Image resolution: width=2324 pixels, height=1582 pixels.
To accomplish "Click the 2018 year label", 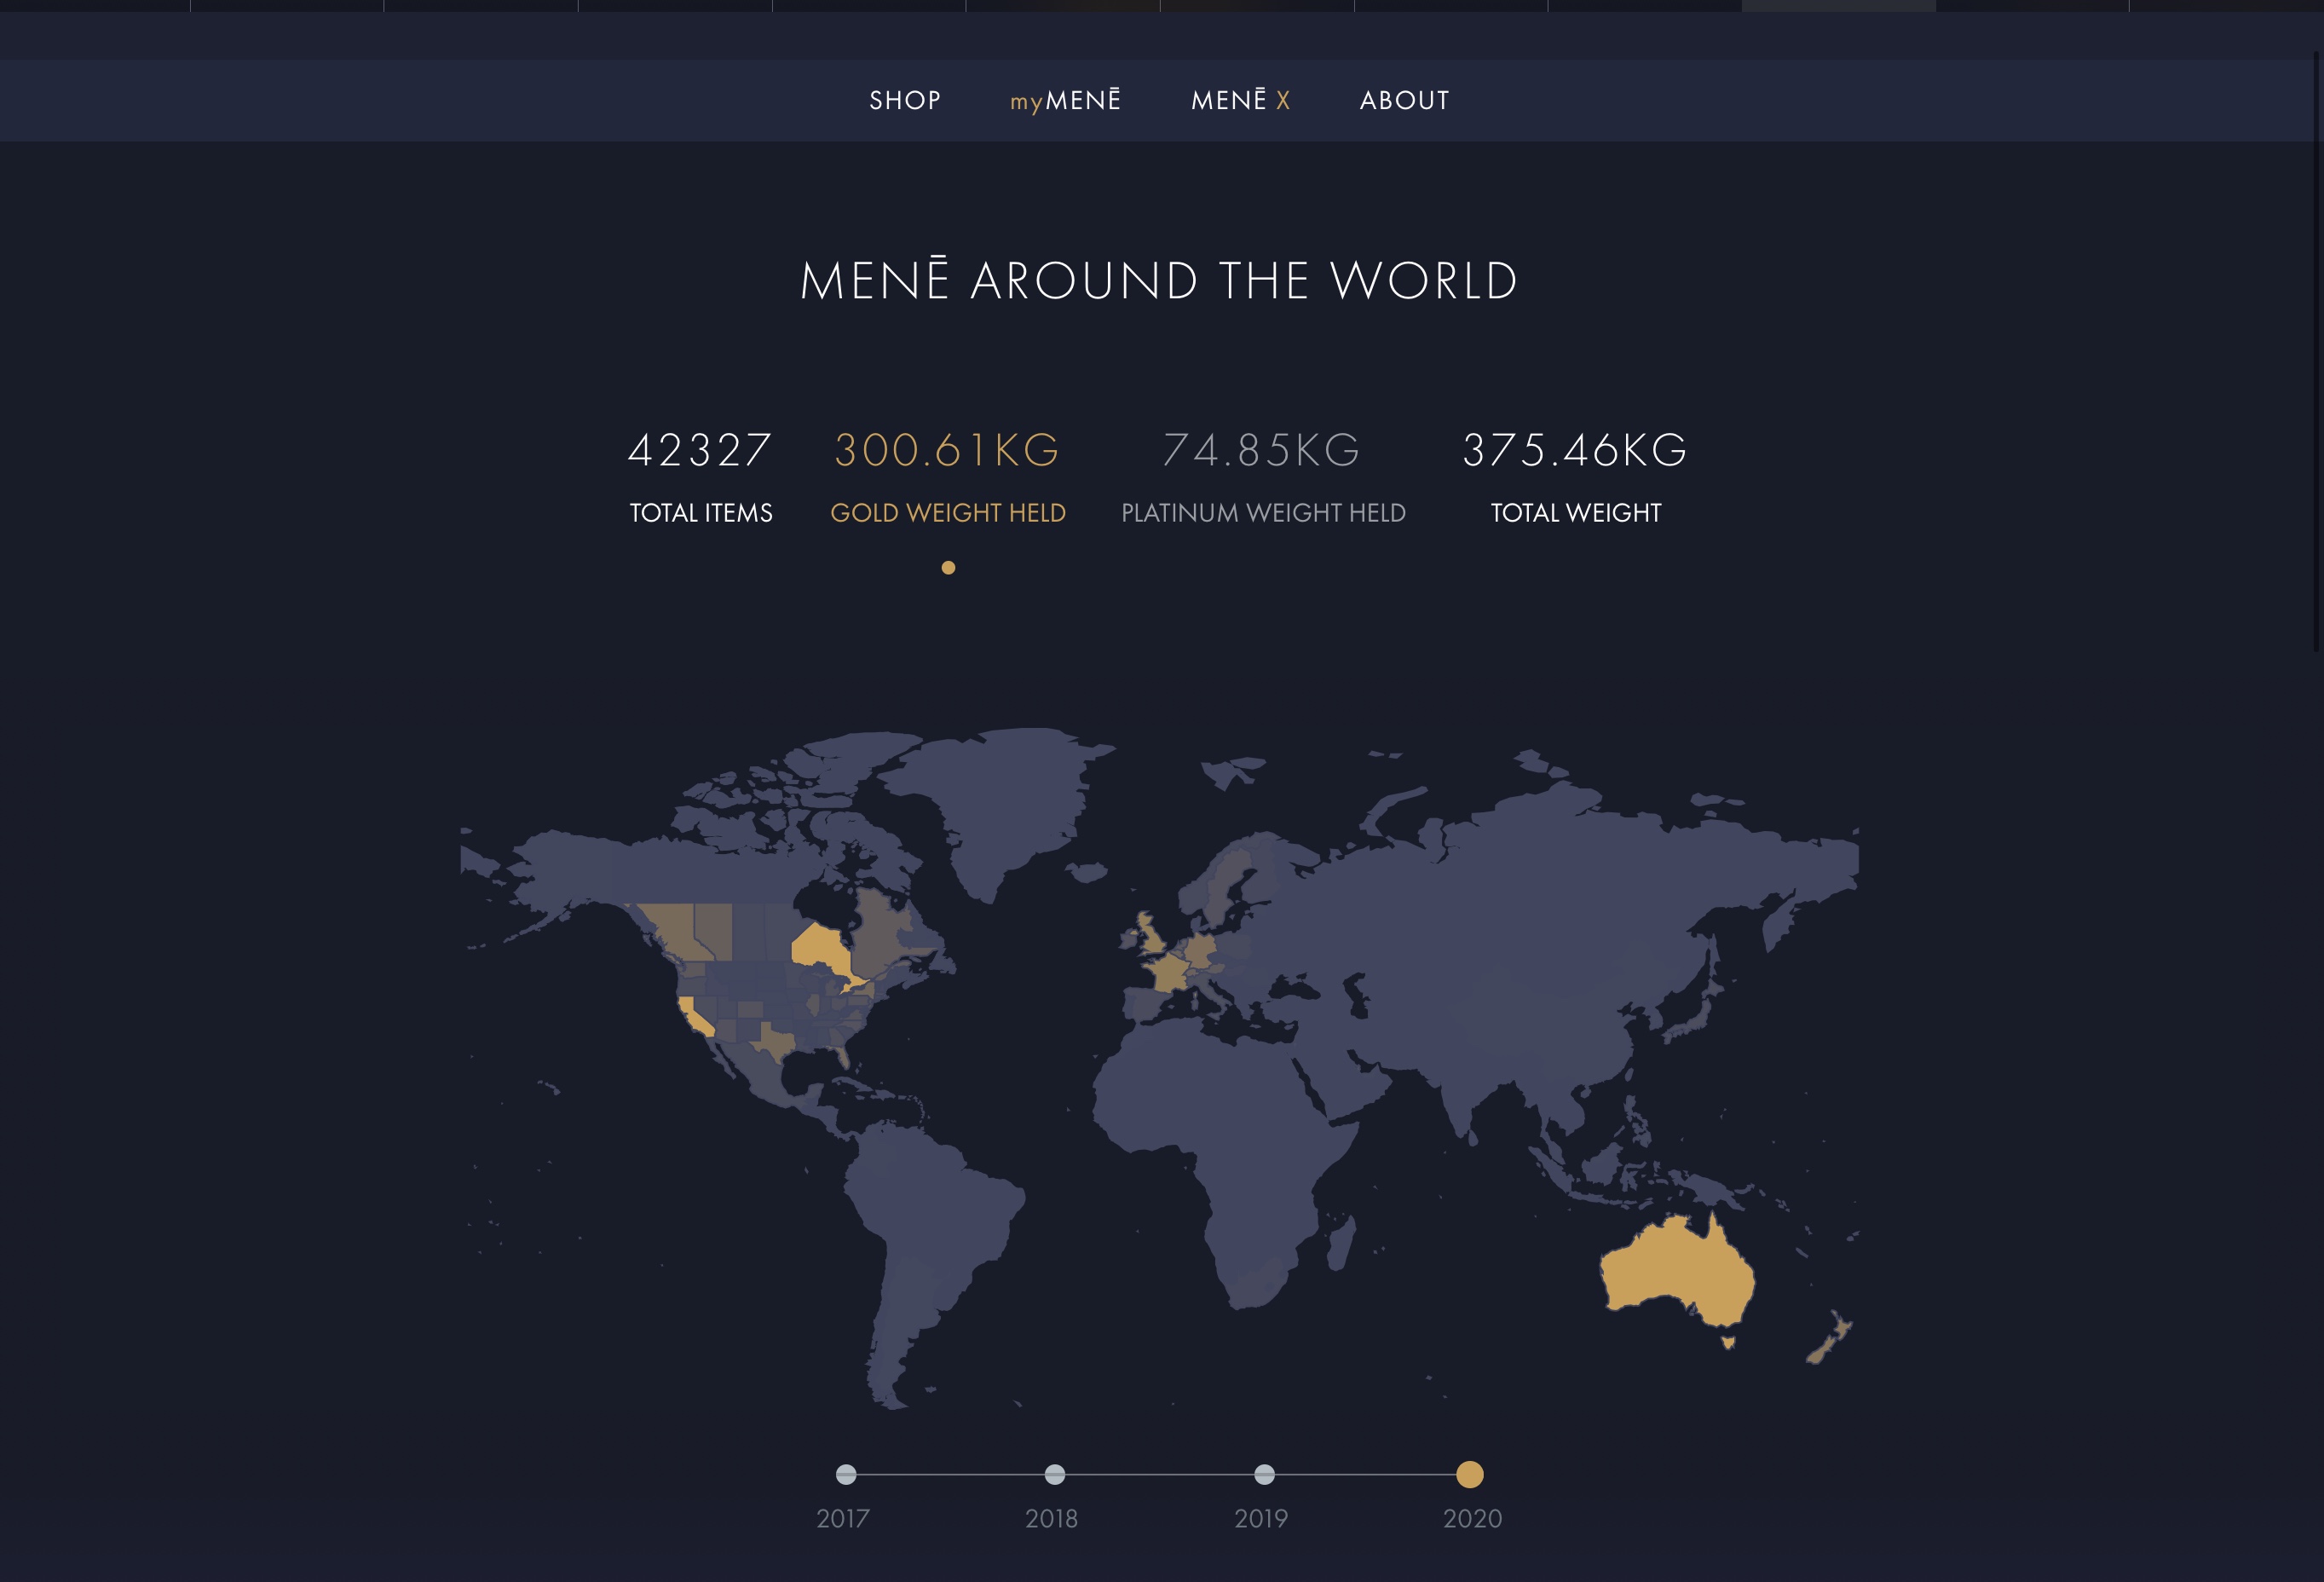I will pyautogui.click(x=1051, y=1518).
